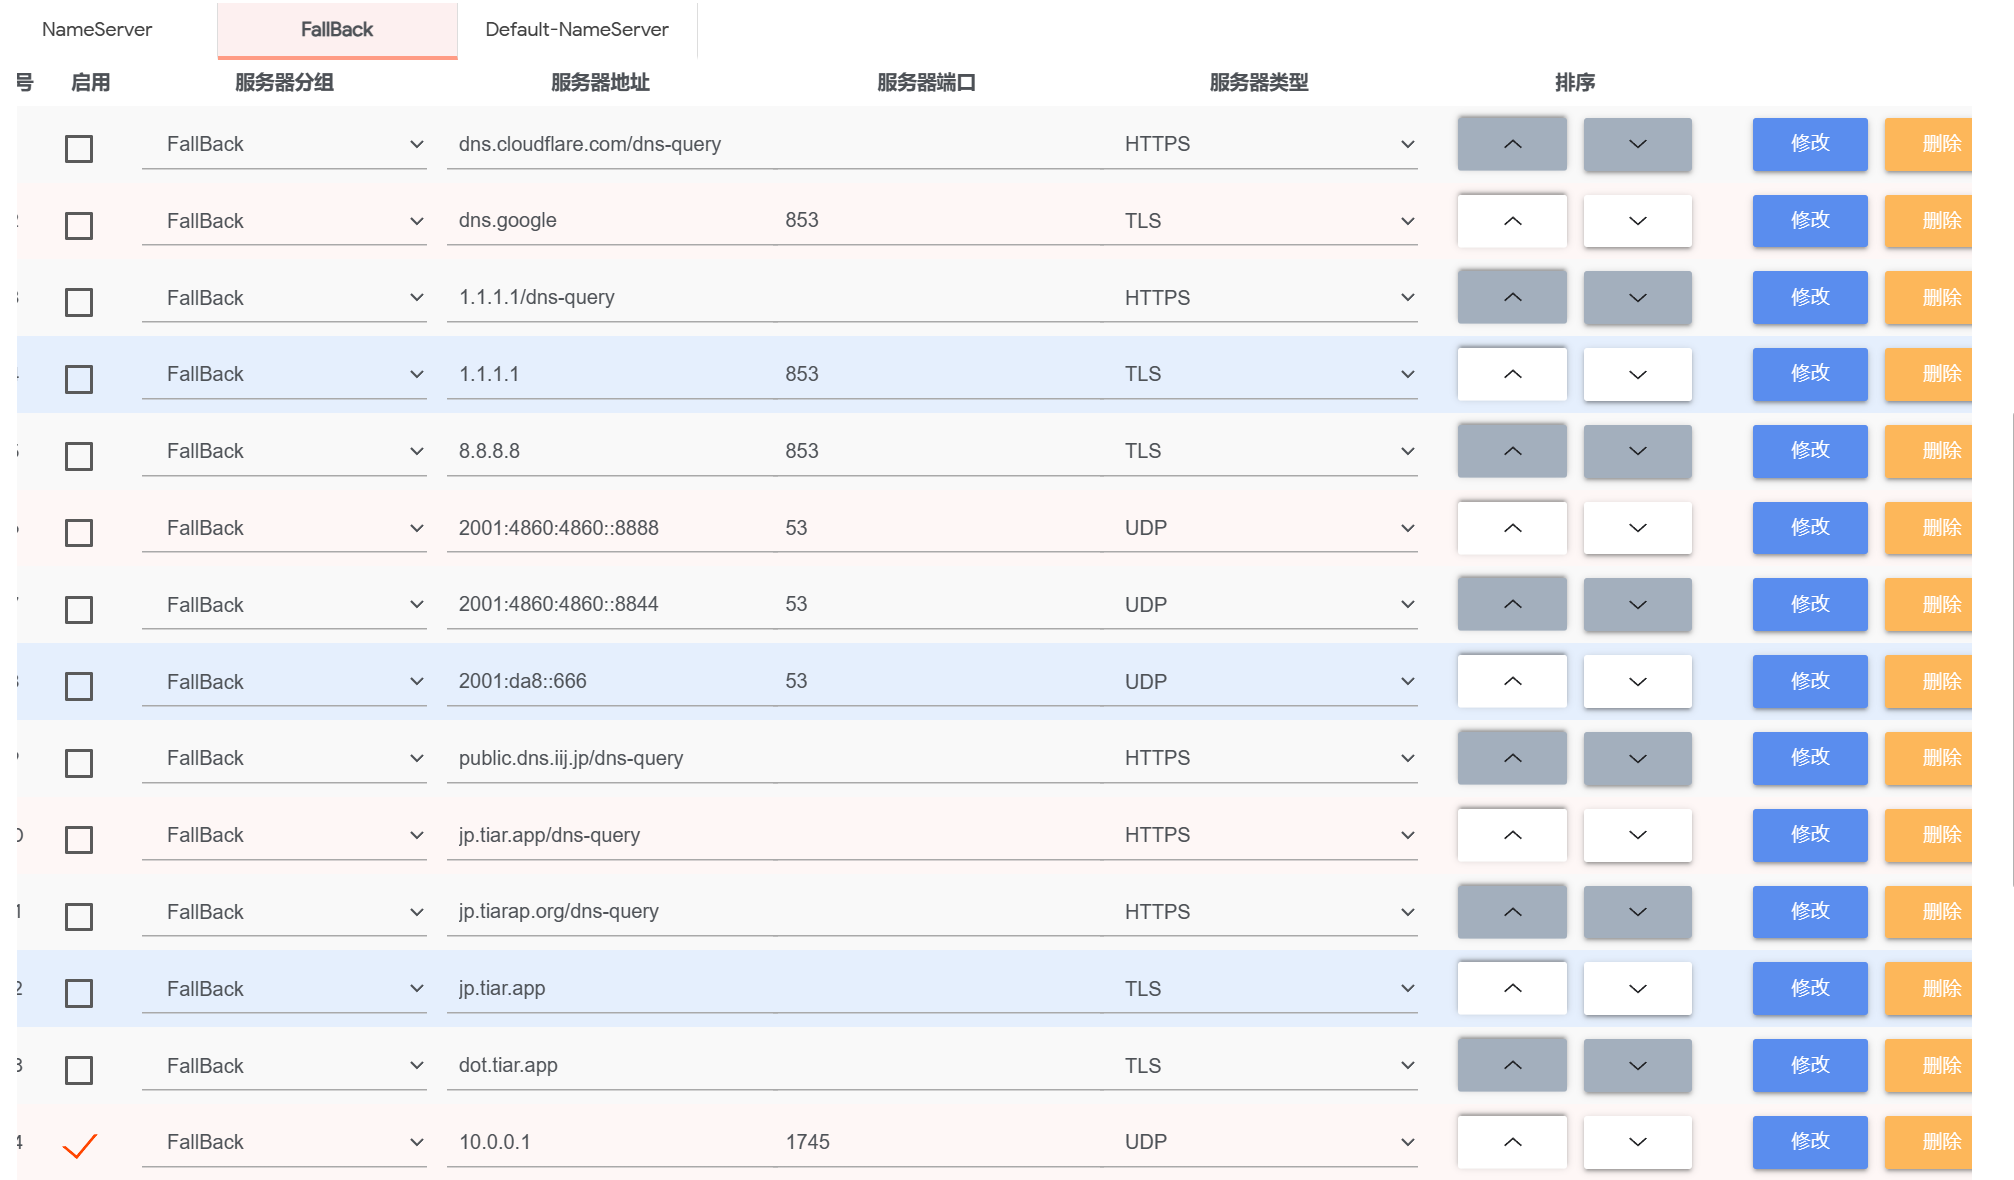The height and width of the screenshot is (1180, 2014).
Task: Move the public.dns.iij.jp row down
Action: (x=1637, y=758)
